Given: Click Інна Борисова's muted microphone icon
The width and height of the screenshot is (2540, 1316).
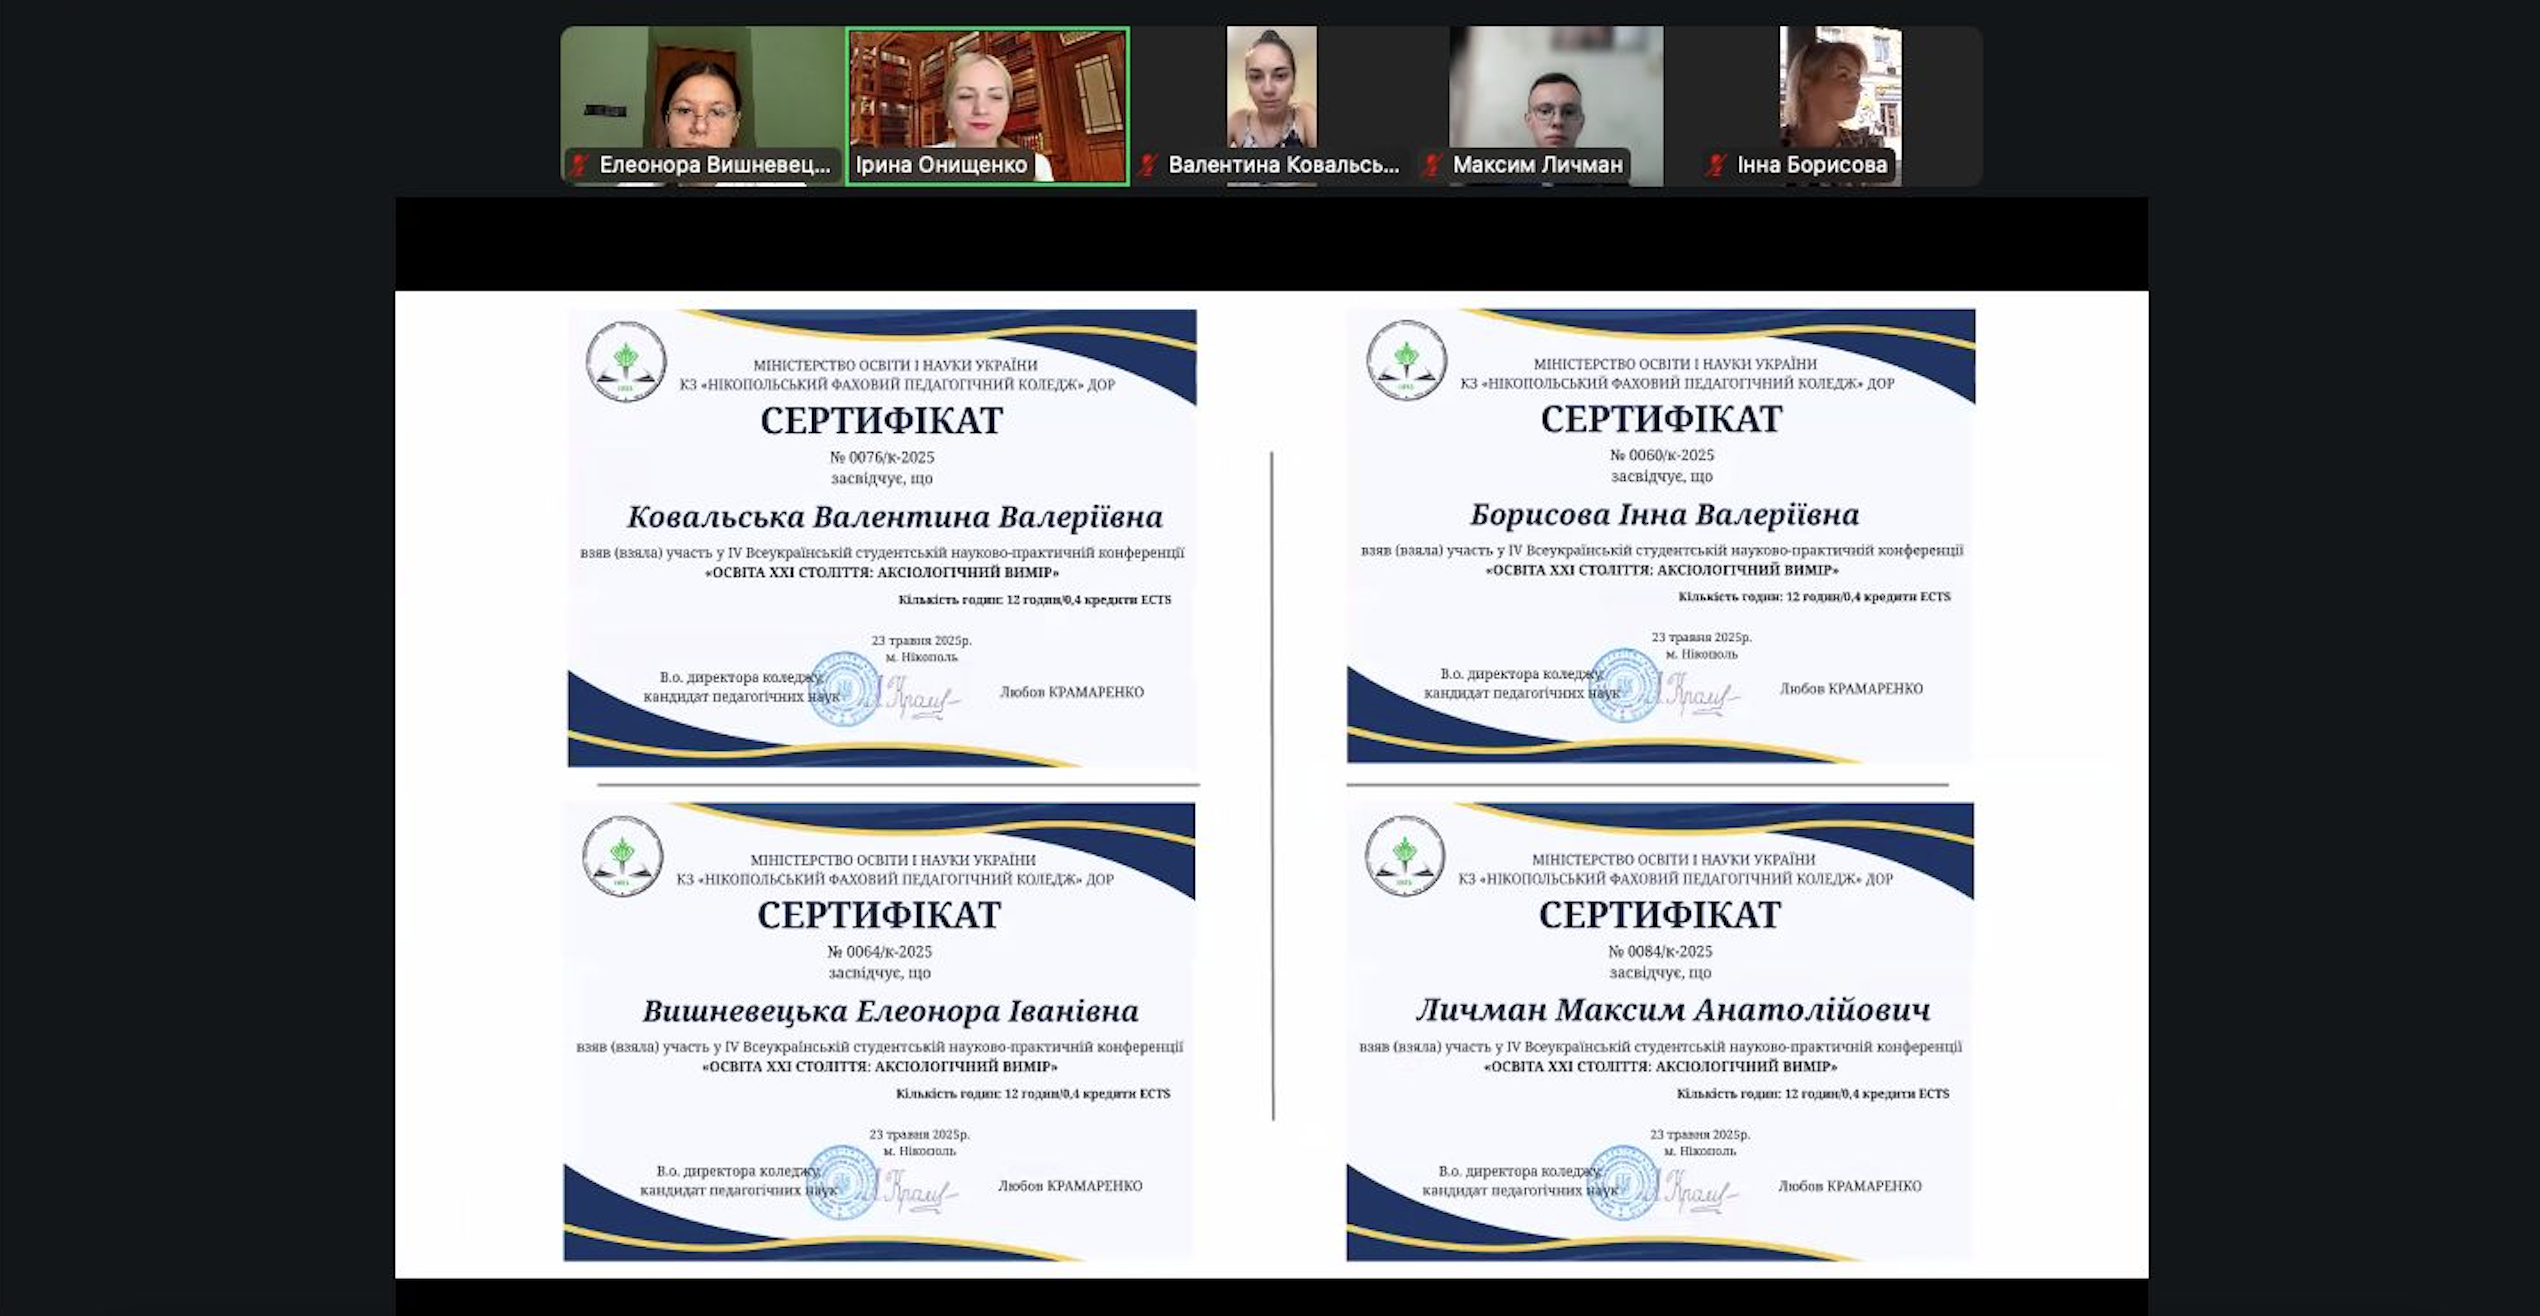Looking at the screenshot, I should tap(1717, 165).
